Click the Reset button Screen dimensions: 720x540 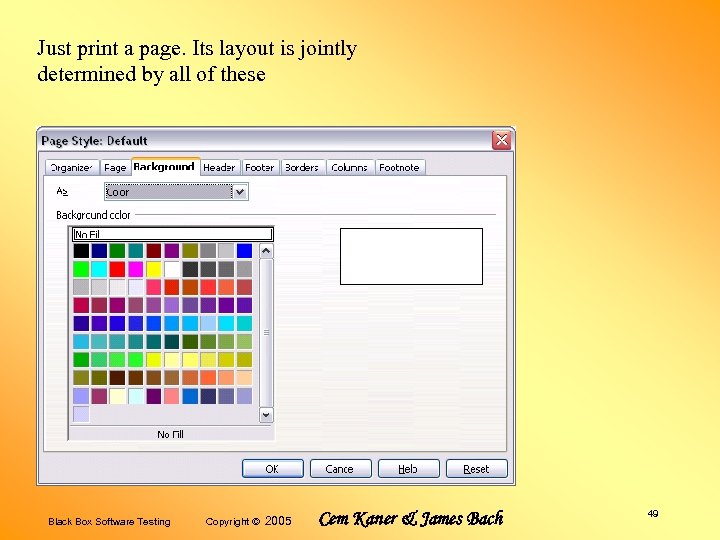[x=476, y=469]
